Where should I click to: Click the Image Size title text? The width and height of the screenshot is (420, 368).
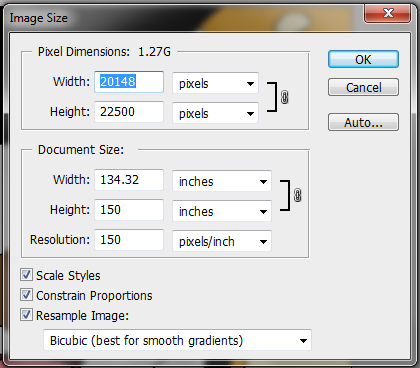[38, 18]
